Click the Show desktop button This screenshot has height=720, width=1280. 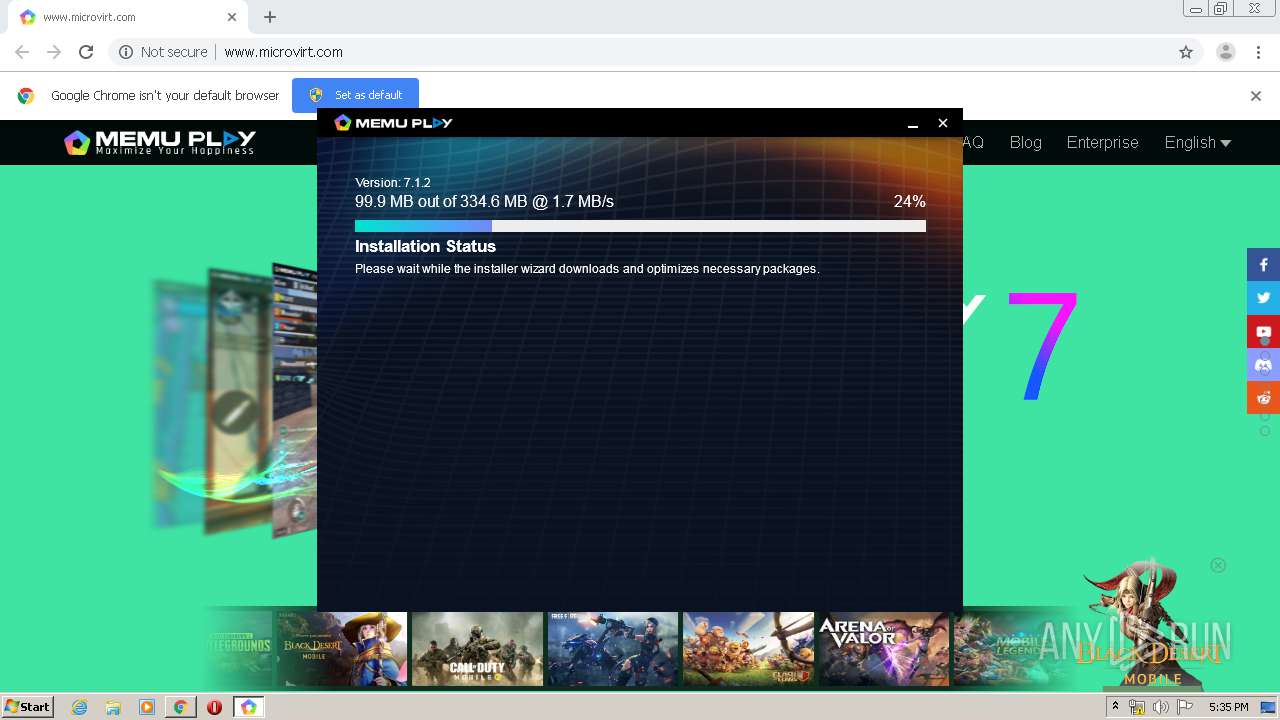(1269, 707)
